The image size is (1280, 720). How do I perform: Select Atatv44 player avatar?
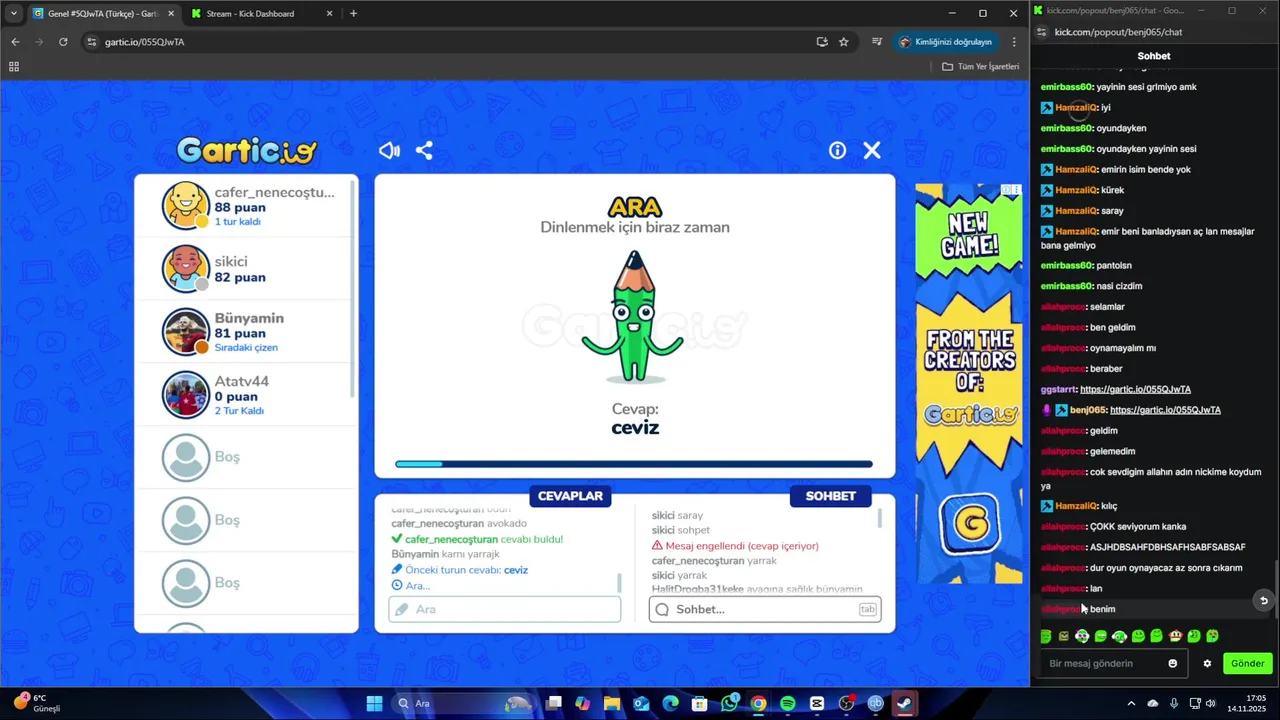(x=186, y=394)
